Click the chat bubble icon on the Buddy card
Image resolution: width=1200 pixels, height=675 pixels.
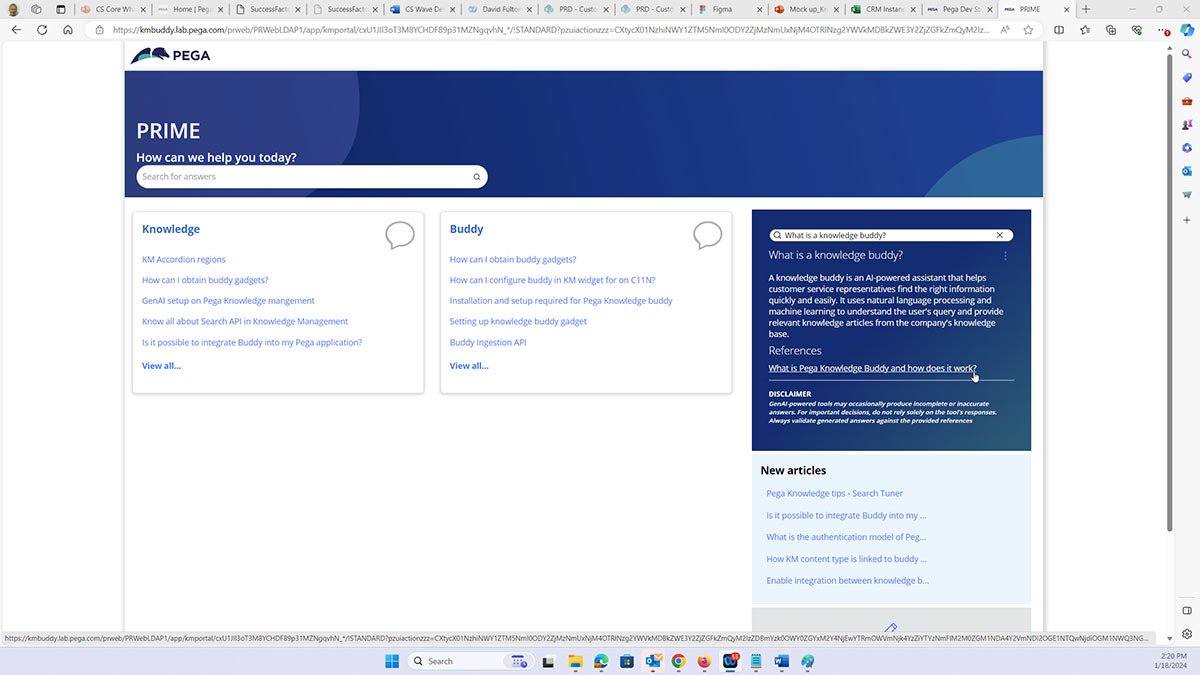tap(708, 236)
